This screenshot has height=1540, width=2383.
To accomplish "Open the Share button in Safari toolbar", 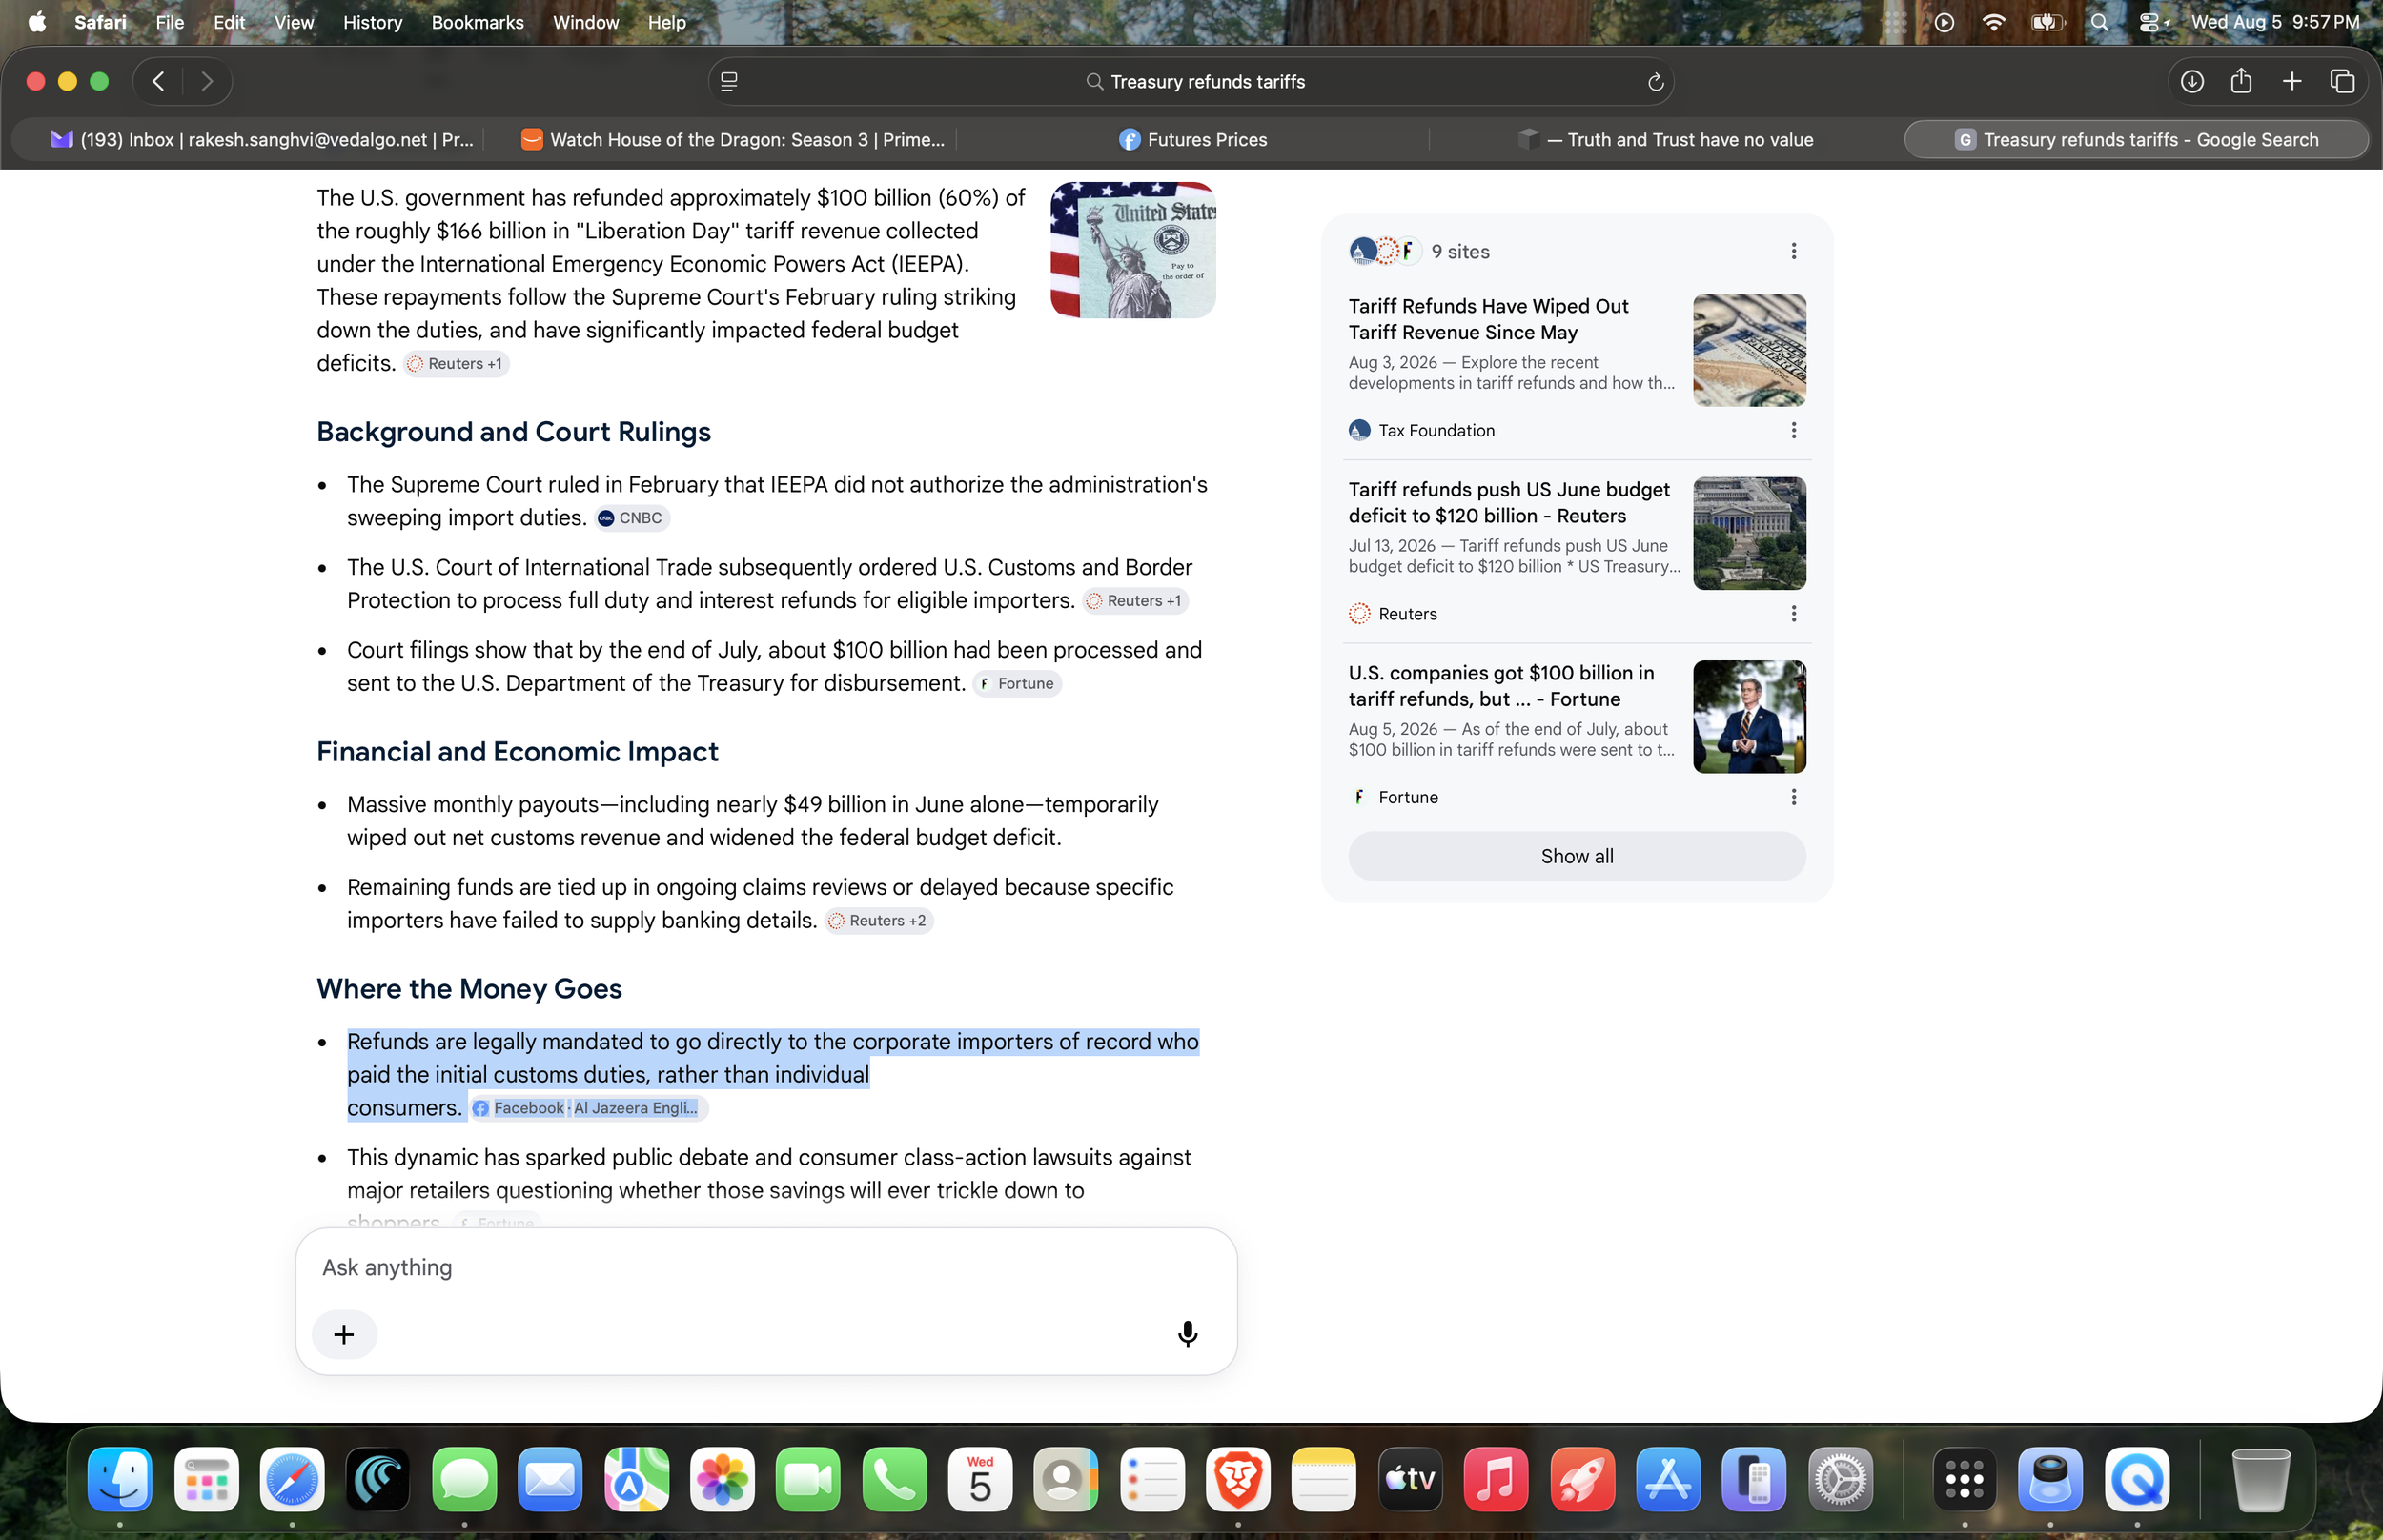I will click(x=2241, y=81).
